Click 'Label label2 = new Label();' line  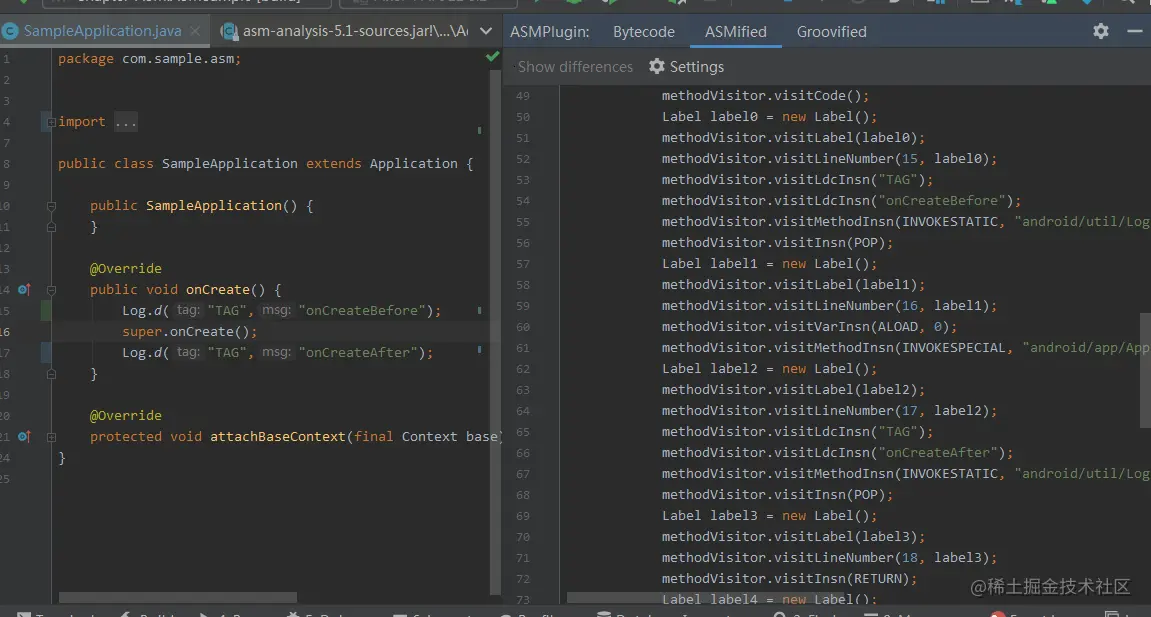pyautogui.click(x=769, y=368)
